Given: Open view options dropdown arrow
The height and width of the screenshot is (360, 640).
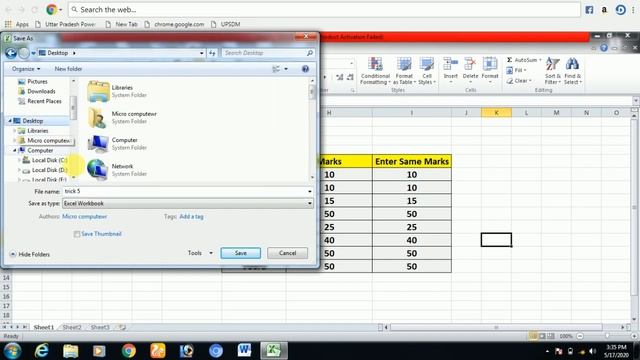Looking at the screenshot, I should pos(286,69).
